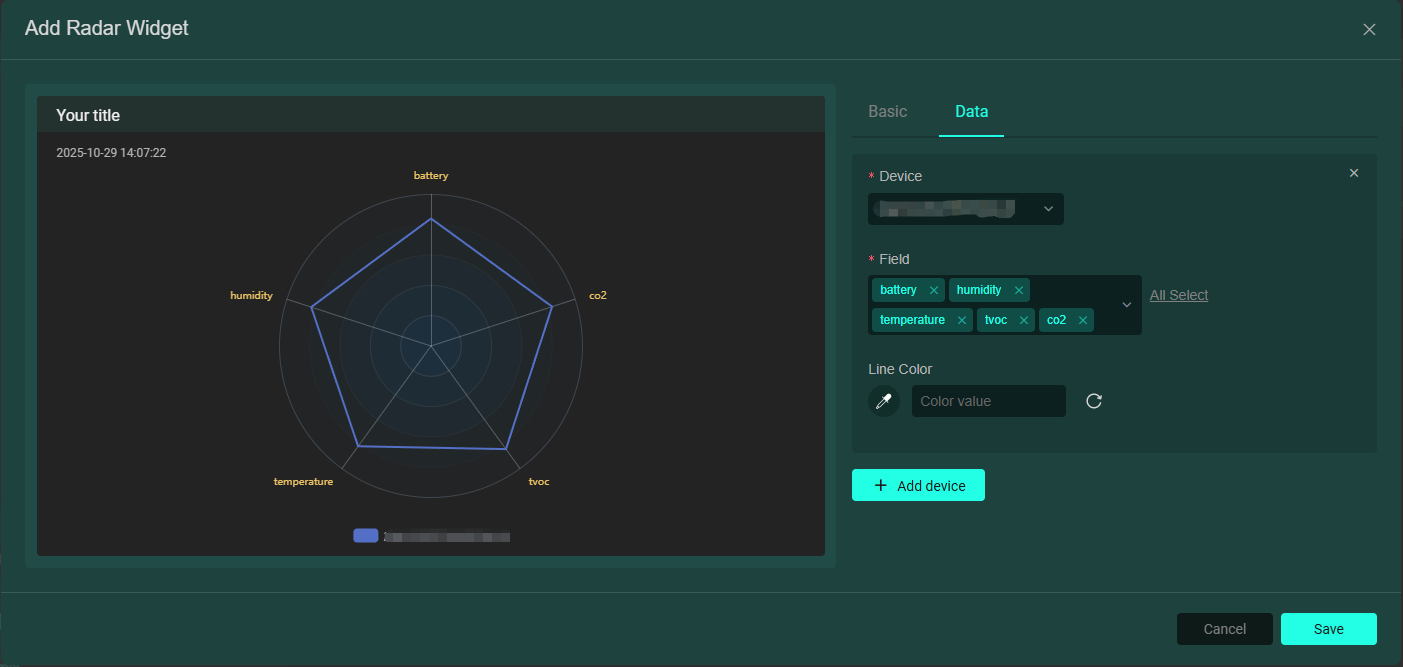
Task: Expand the Field multi-select dropdown
Action: point(1127,304)
